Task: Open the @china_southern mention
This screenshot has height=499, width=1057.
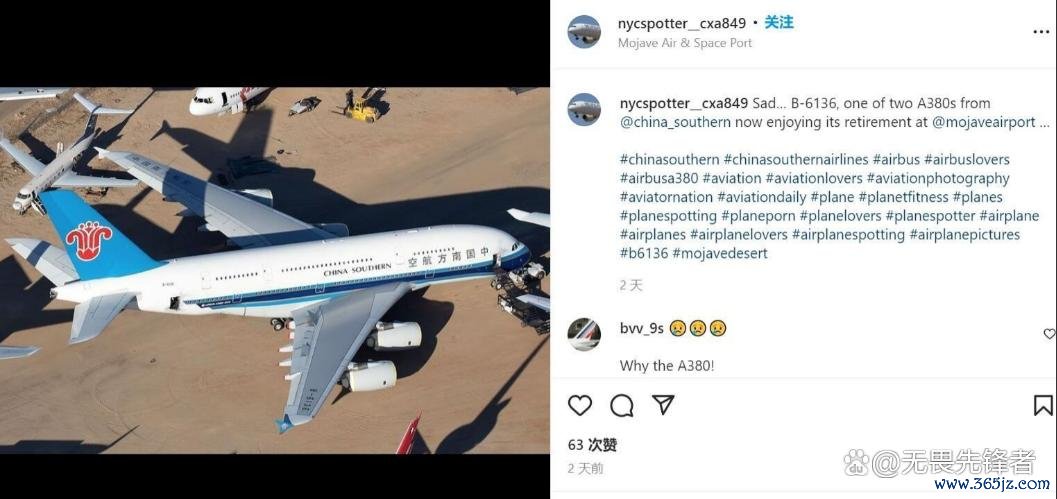Action: [x=675, y=122]
